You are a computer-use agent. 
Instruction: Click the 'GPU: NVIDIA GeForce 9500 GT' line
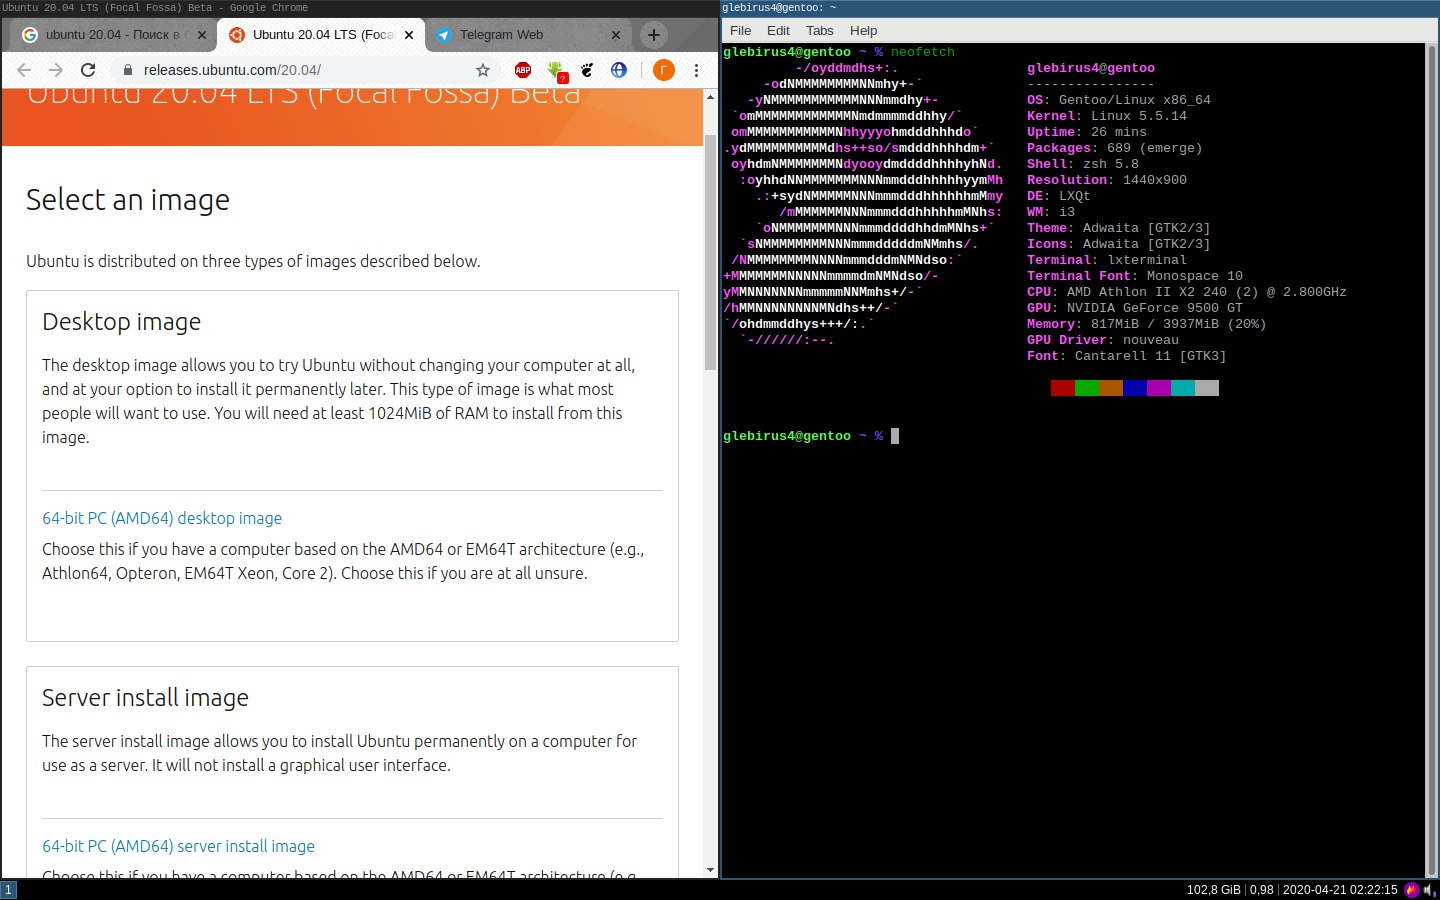pos(1135,308)
